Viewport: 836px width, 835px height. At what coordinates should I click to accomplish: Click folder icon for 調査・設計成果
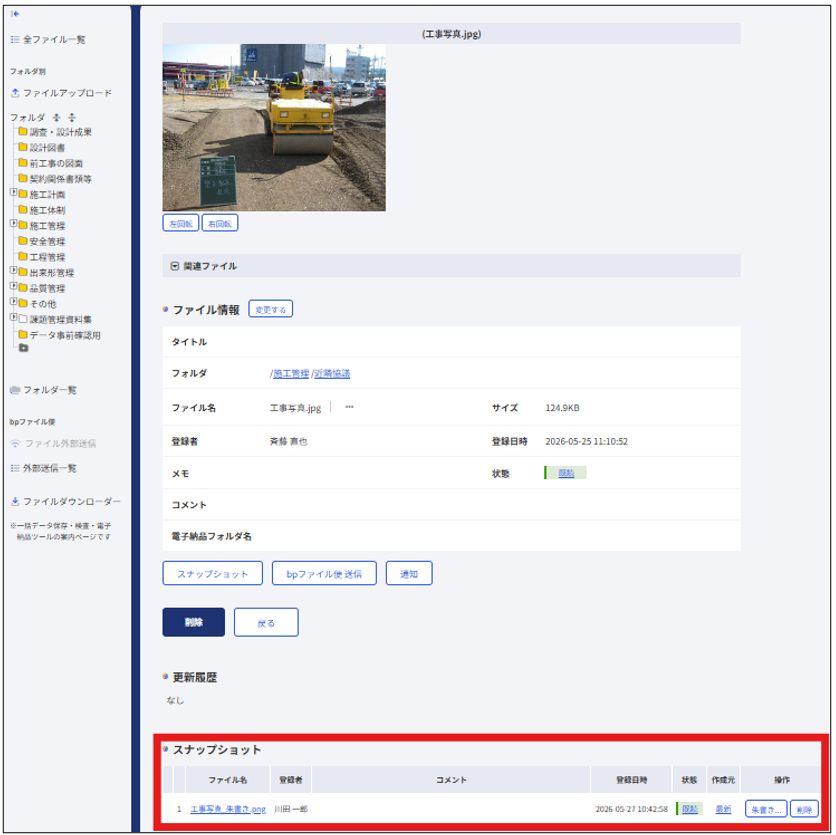(x=23, y=131)
